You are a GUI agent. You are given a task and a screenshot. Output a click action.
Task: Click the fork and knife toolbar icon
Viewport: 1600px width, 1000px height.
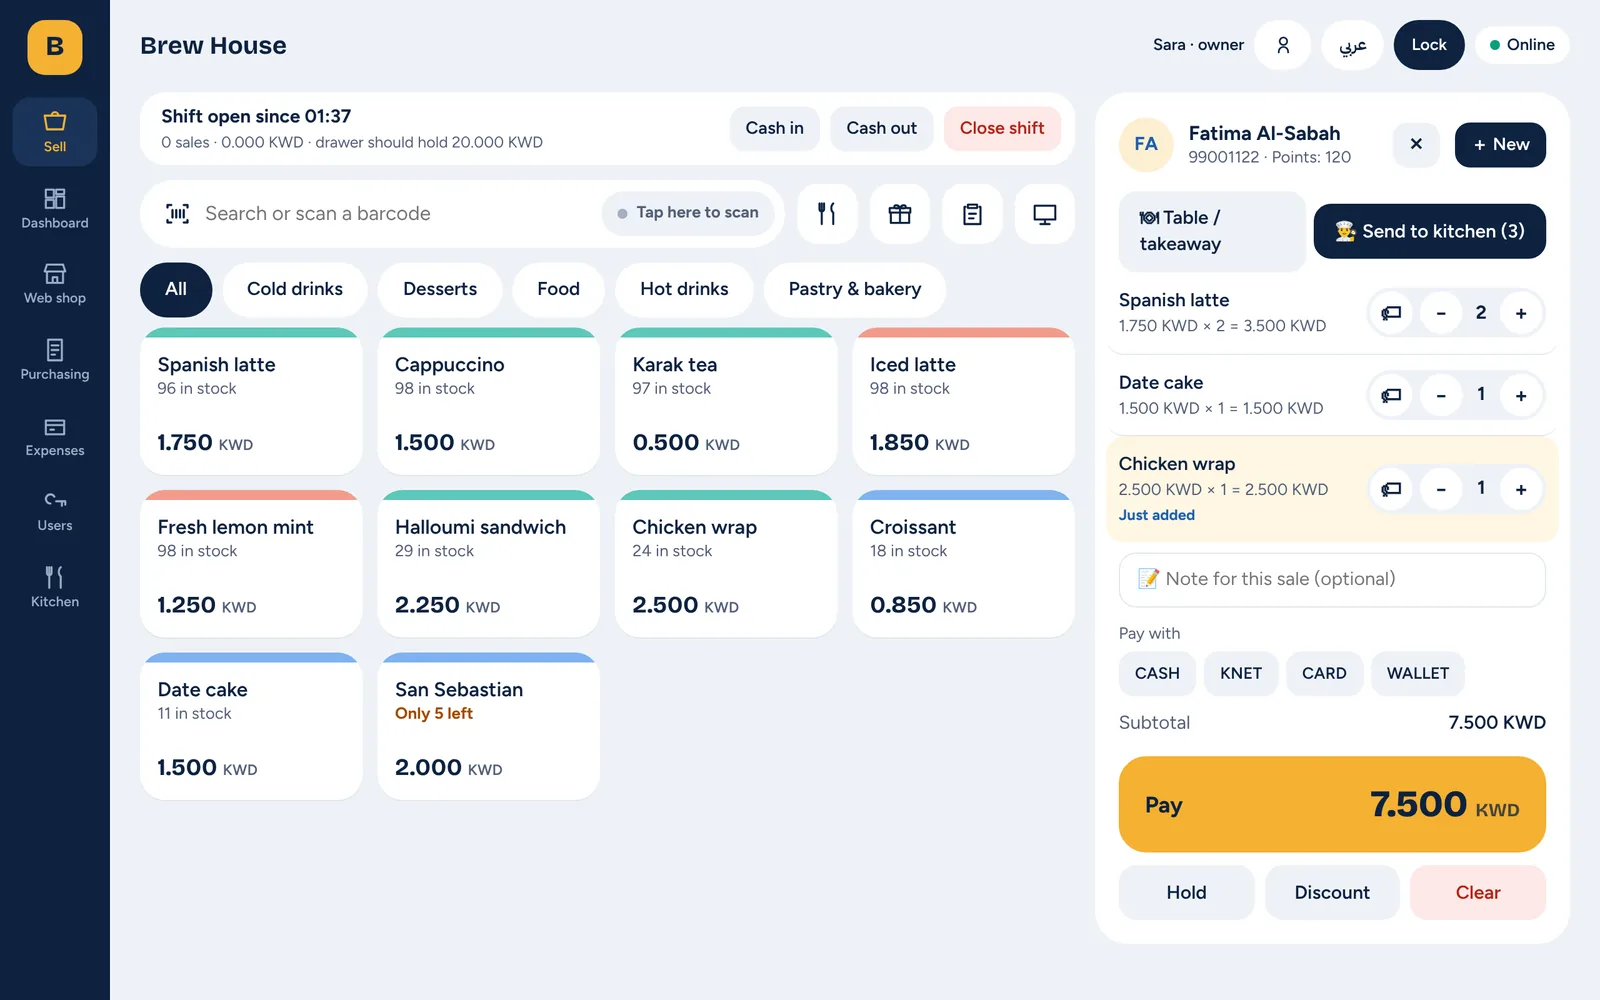click(x=827, y=214)
